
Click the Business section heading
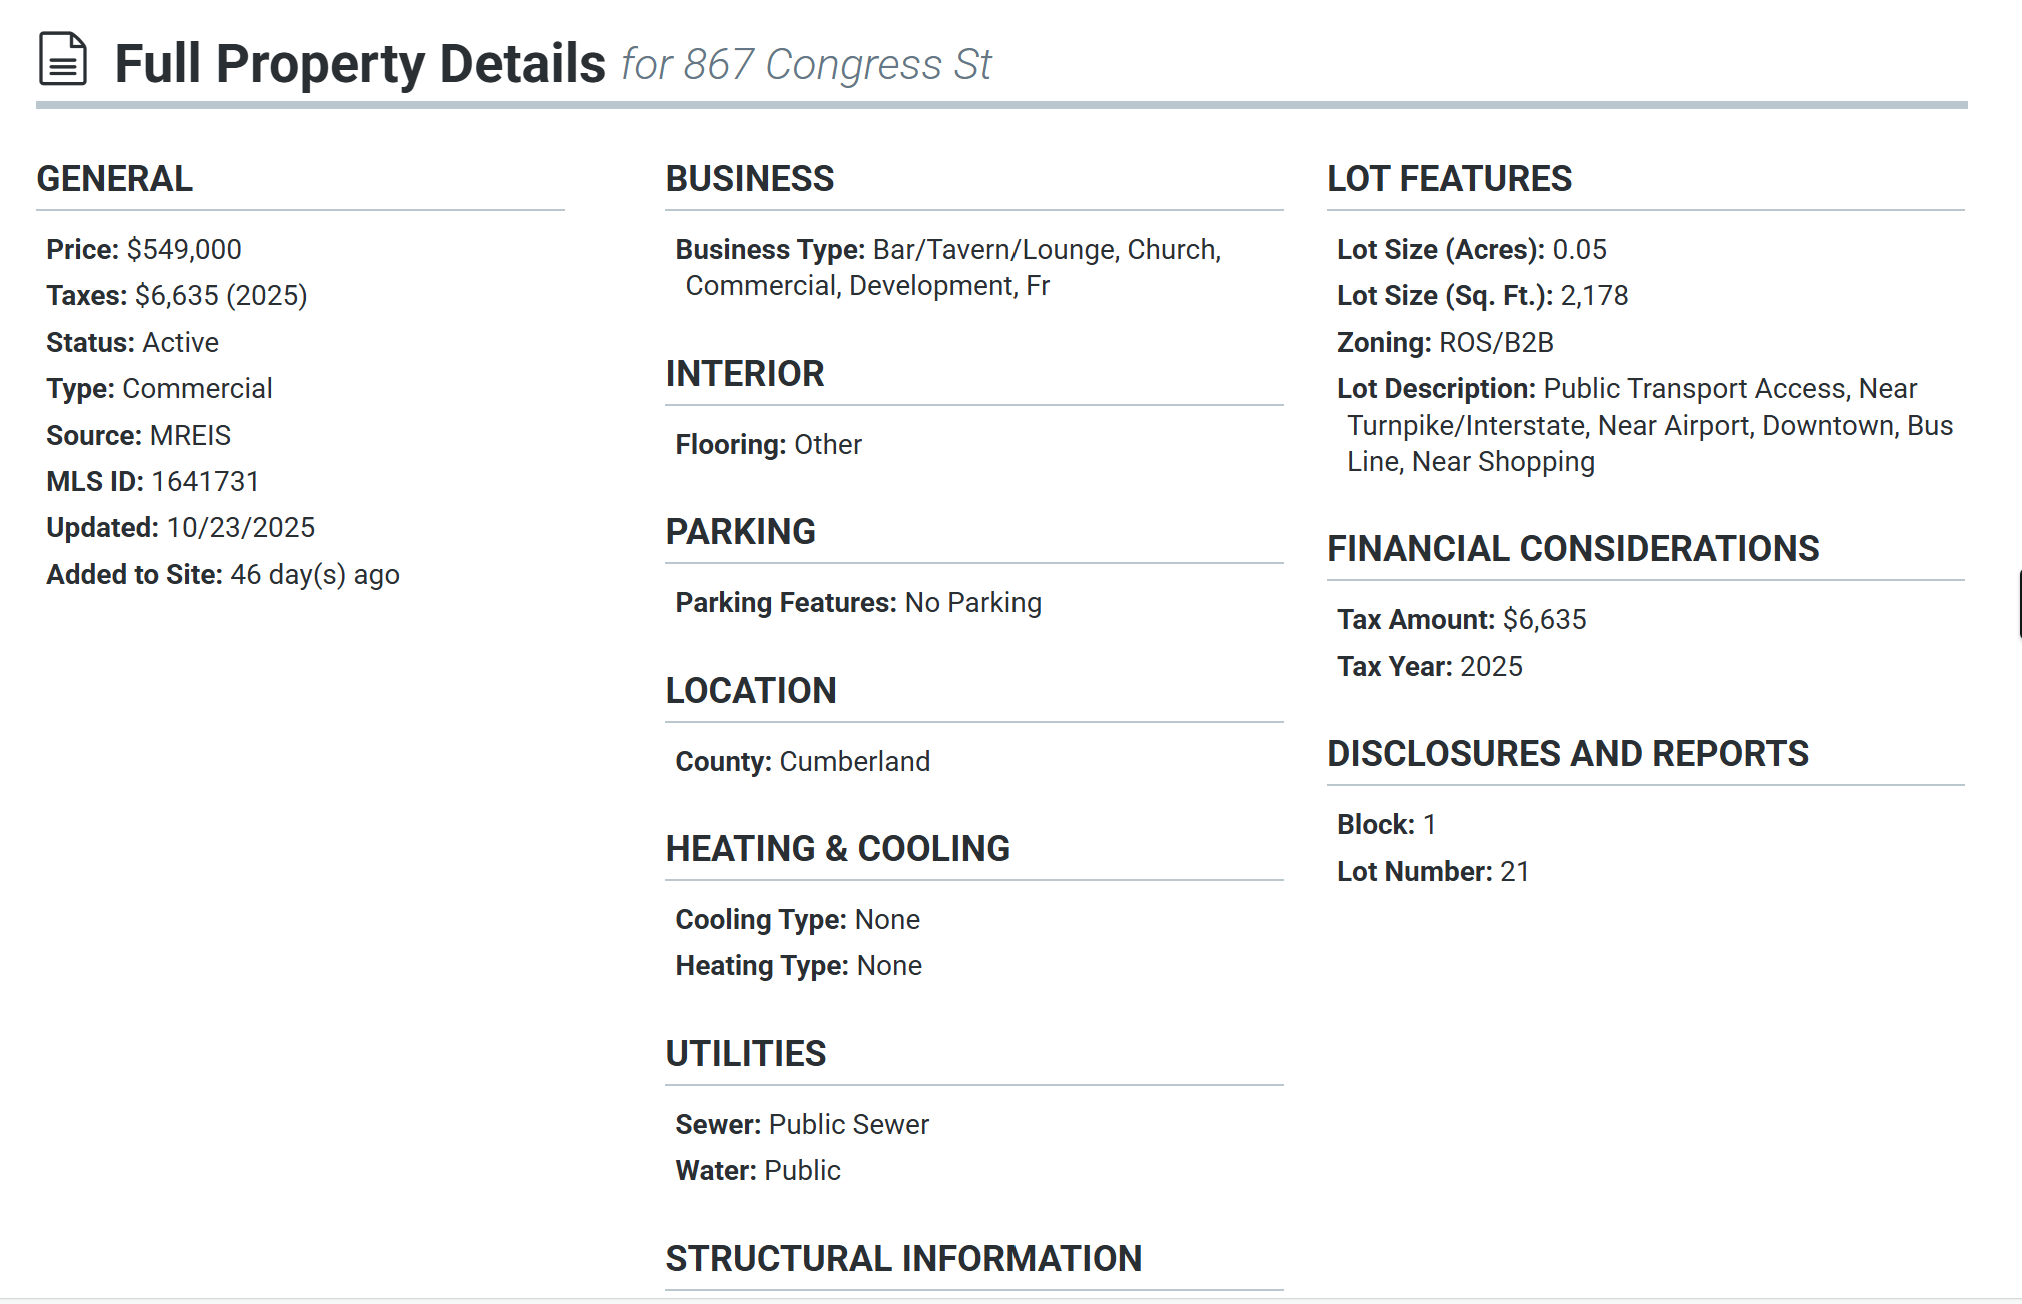750,179
